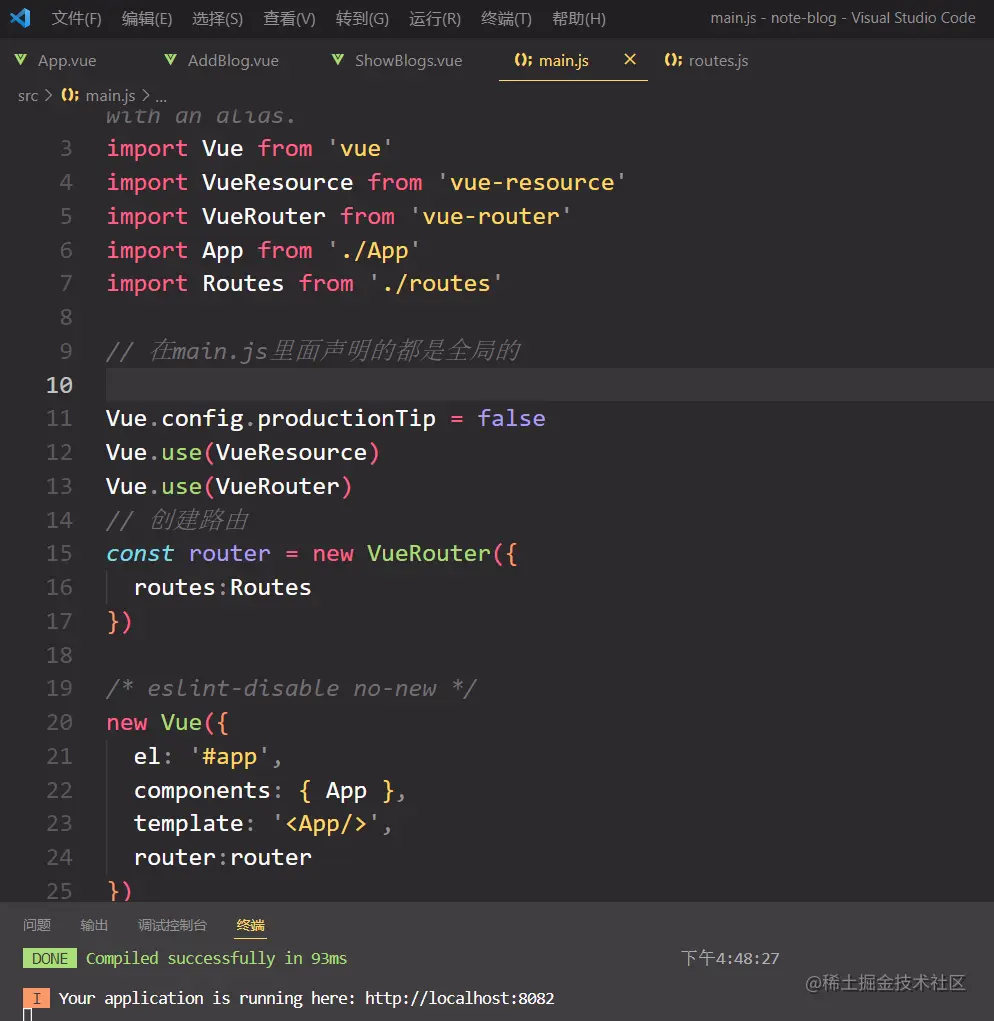Place cursor on empty highlighted line 10

(x=549, y=385)
